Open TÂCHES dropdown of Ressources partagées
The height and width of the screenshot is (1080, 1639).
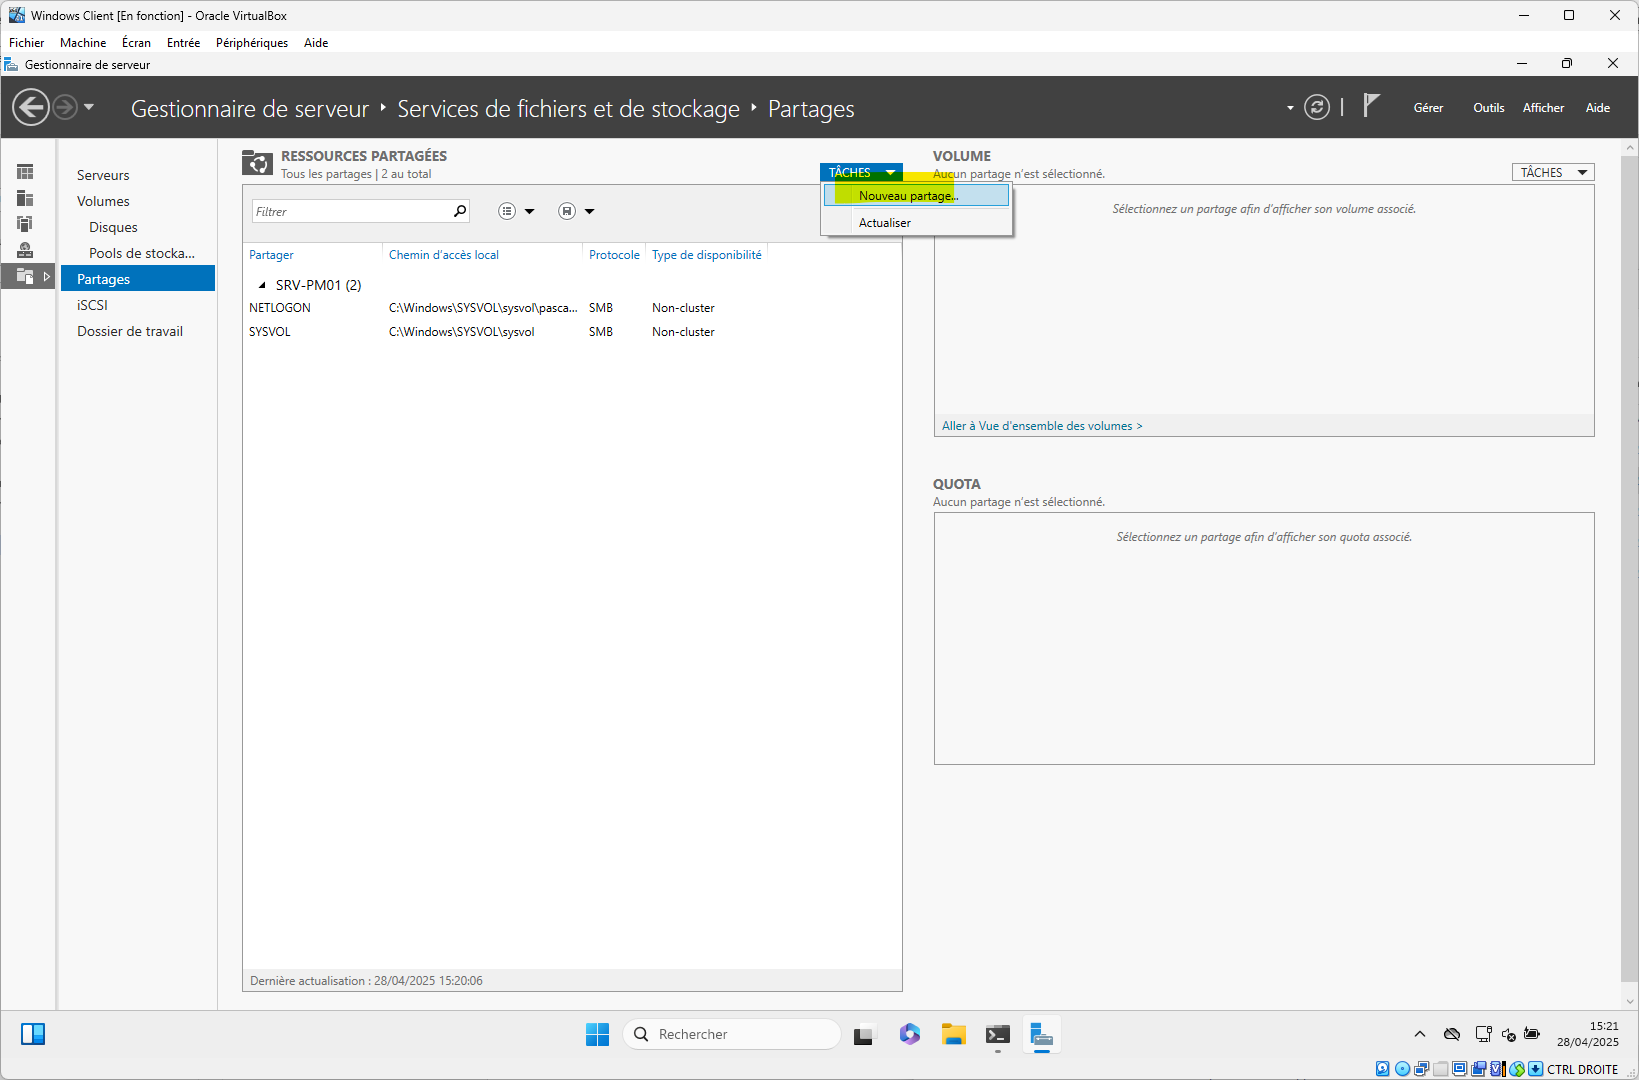coord(861,172)
